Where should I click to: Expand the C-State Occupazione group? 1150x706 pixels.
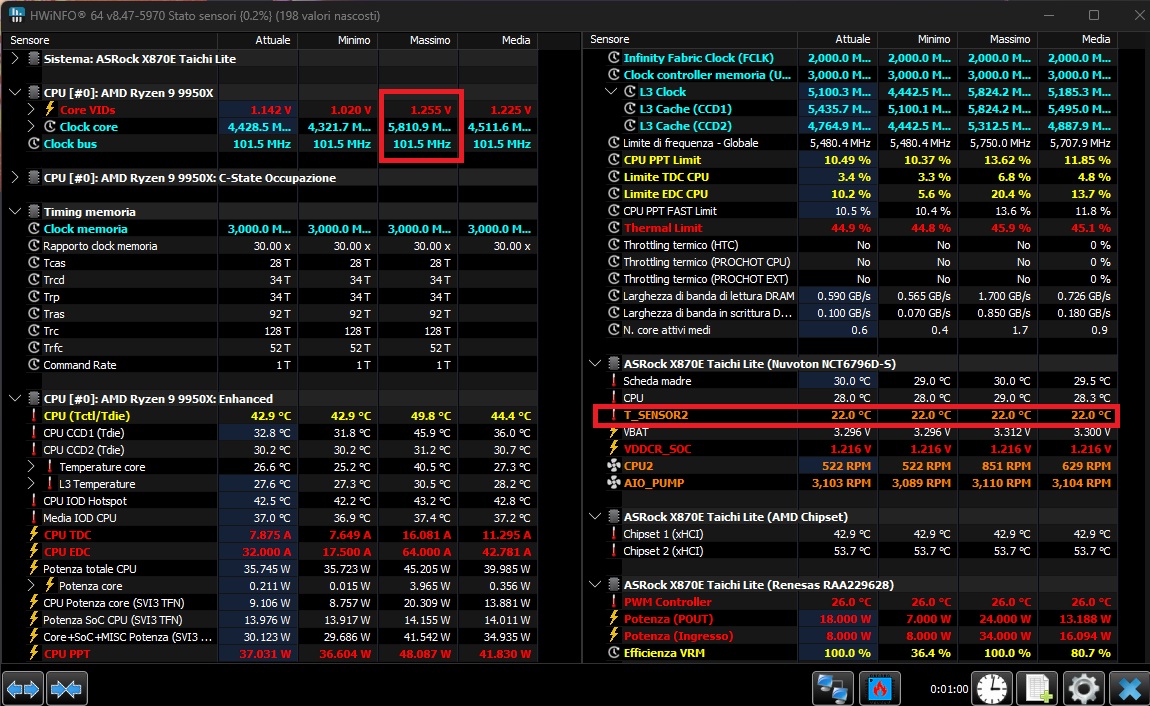tap(15, 177)
